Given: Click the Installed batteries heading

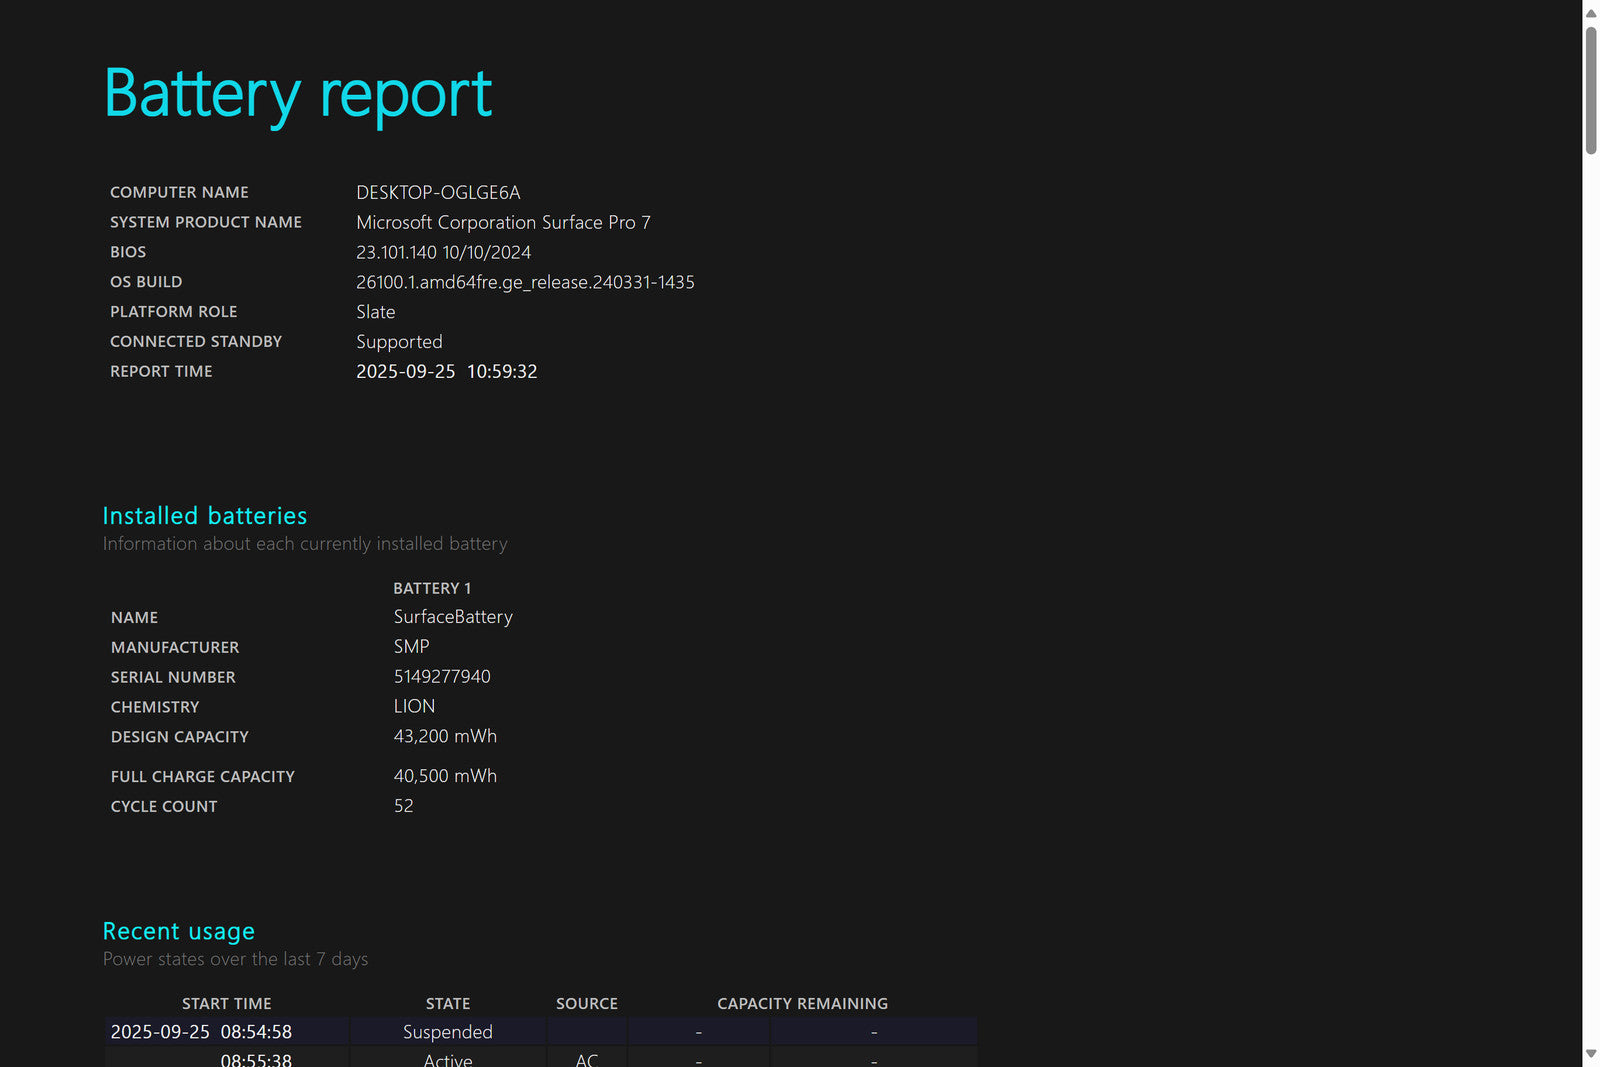Looking at the screenshot, I should point(205,516).
